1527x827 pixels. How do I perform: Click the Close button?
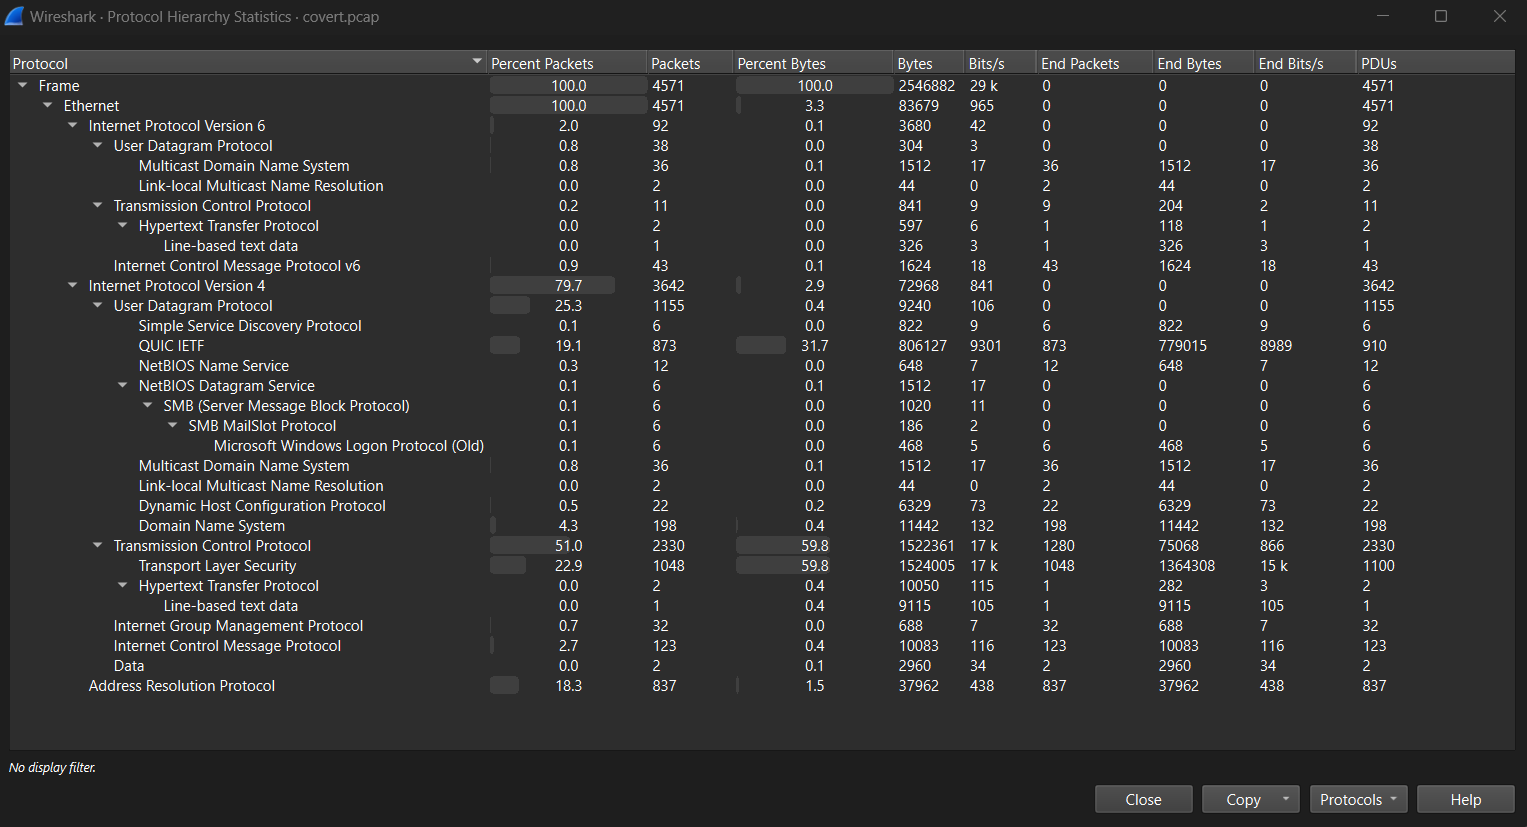(1143, 799)
